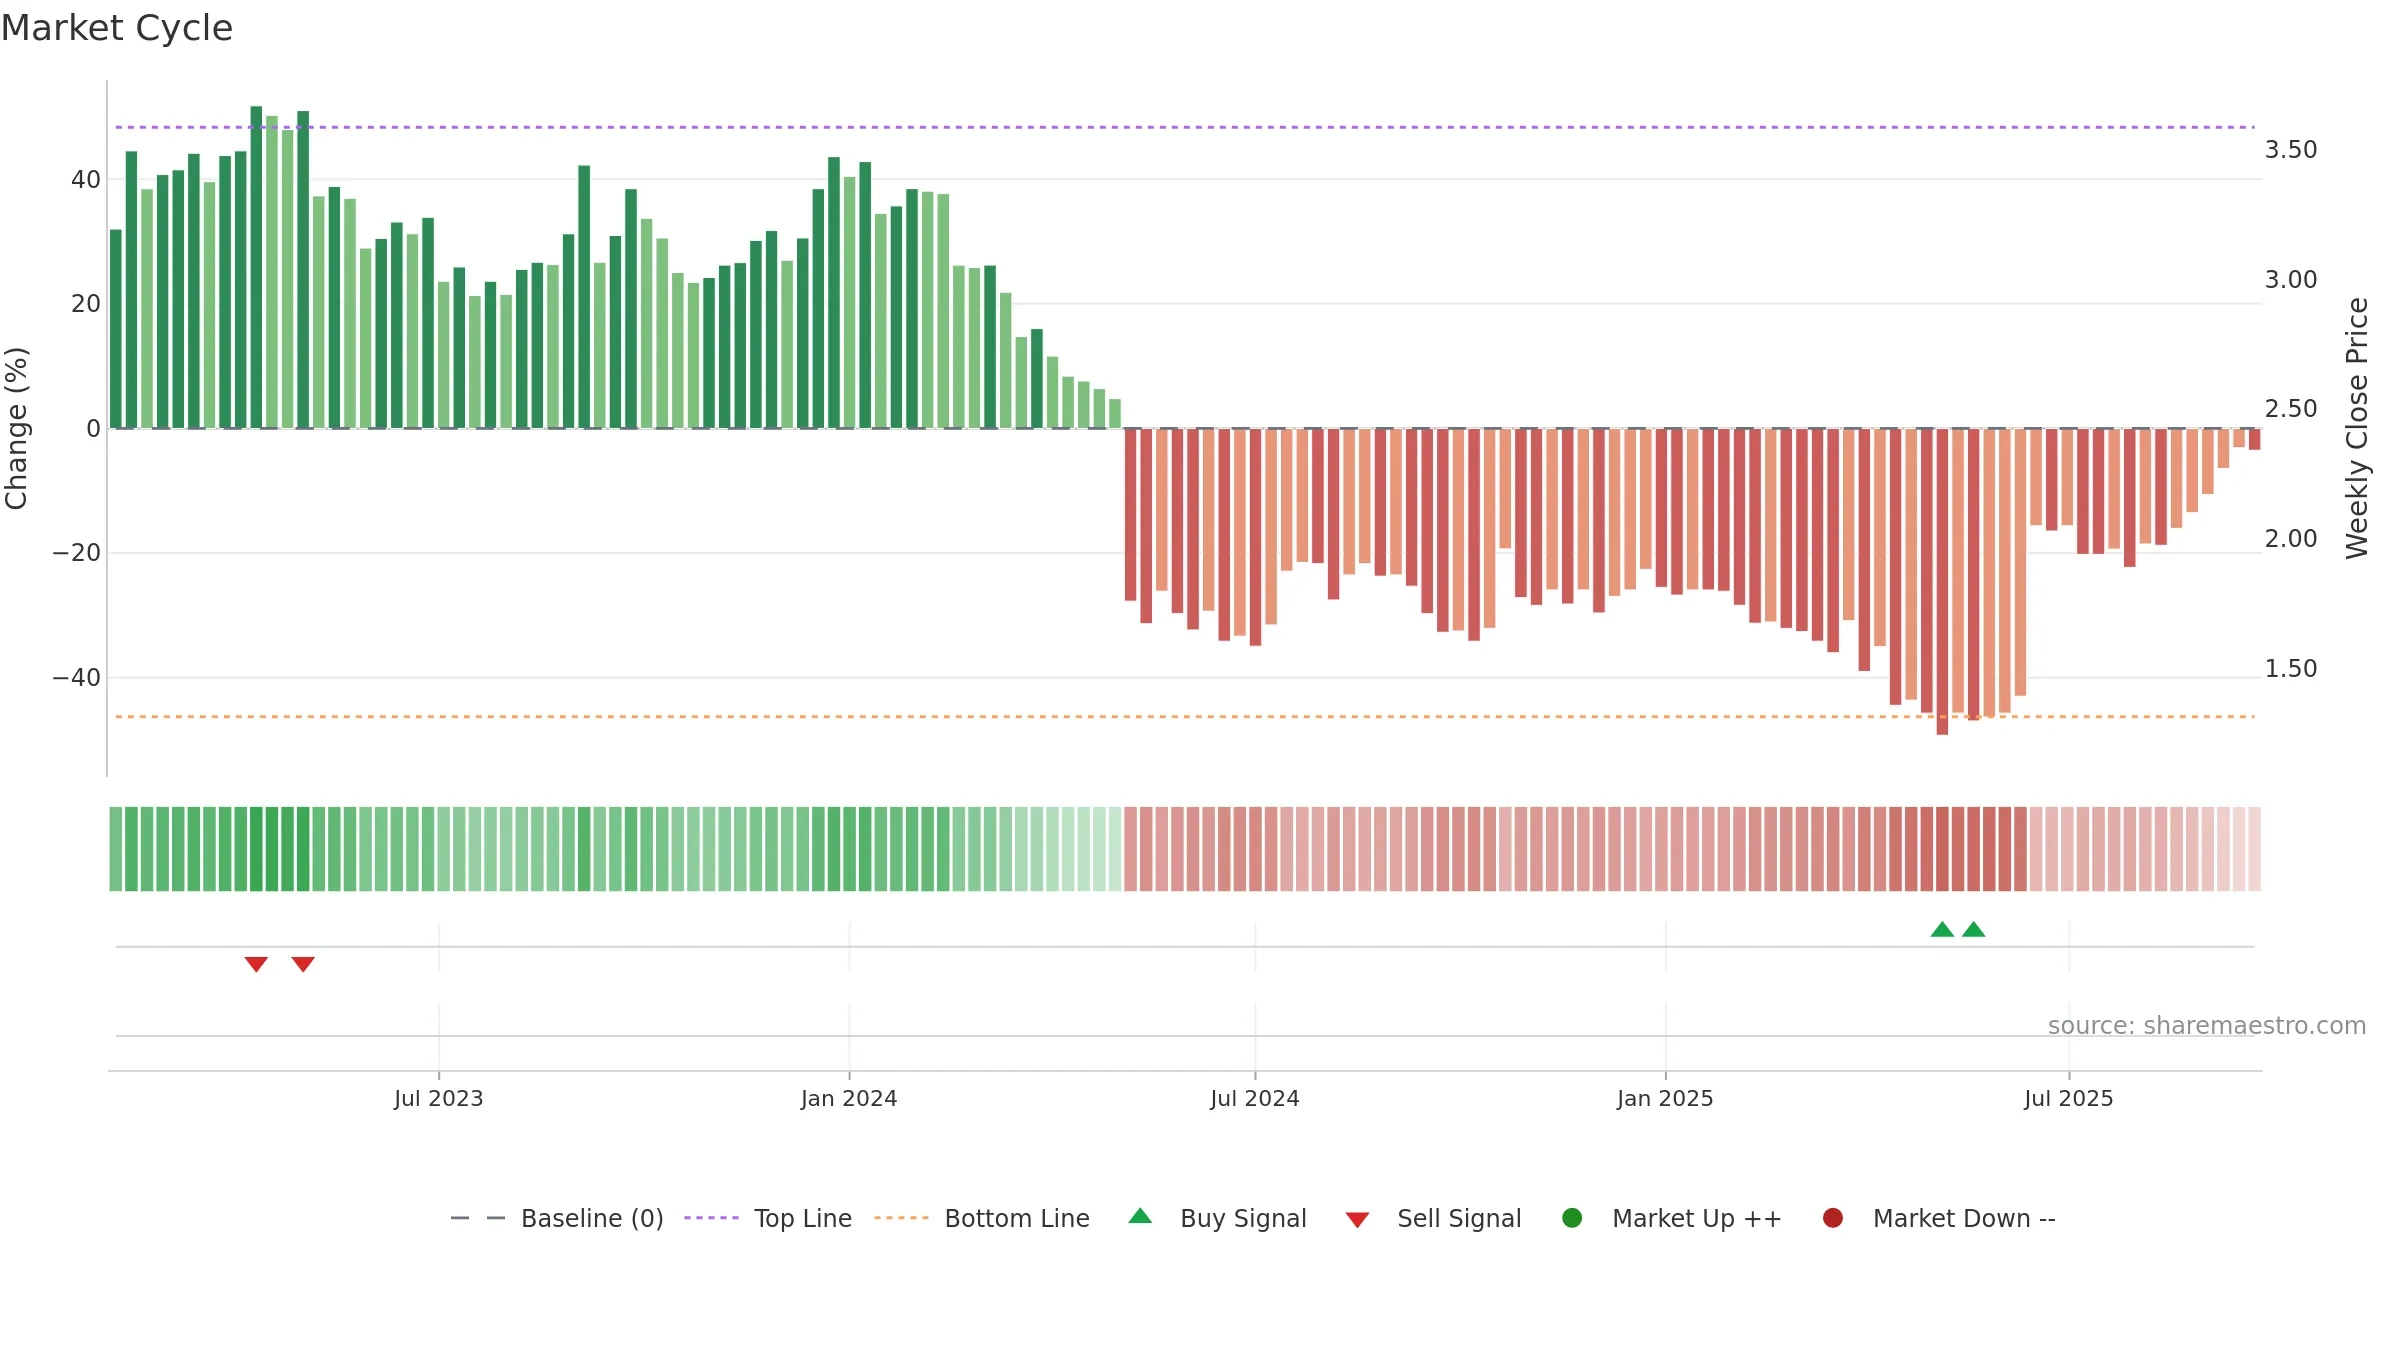This screenshot has width=2400, height=1350.
Task: Click the −40 tick on Change axis
Action: coord(76,678)
